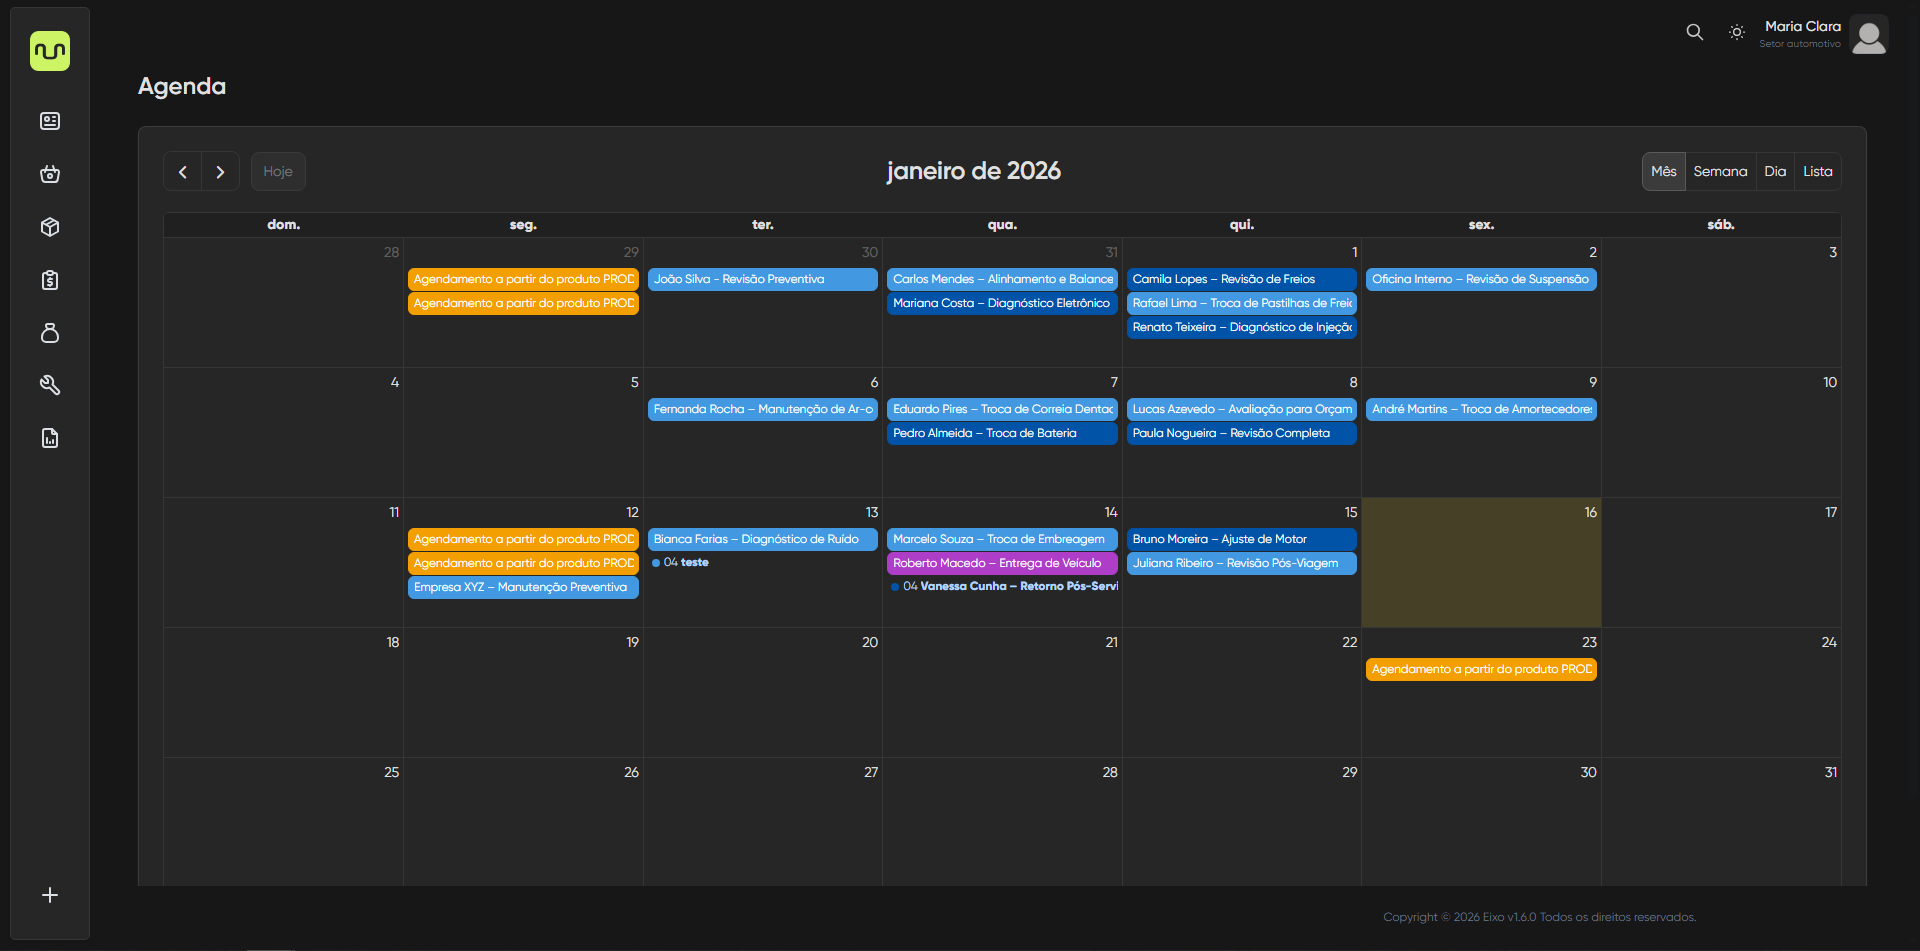Toggle light/dark theme sun icon
The height and width of the screenshot is (951, 1920).
[x=1737, y=32]
